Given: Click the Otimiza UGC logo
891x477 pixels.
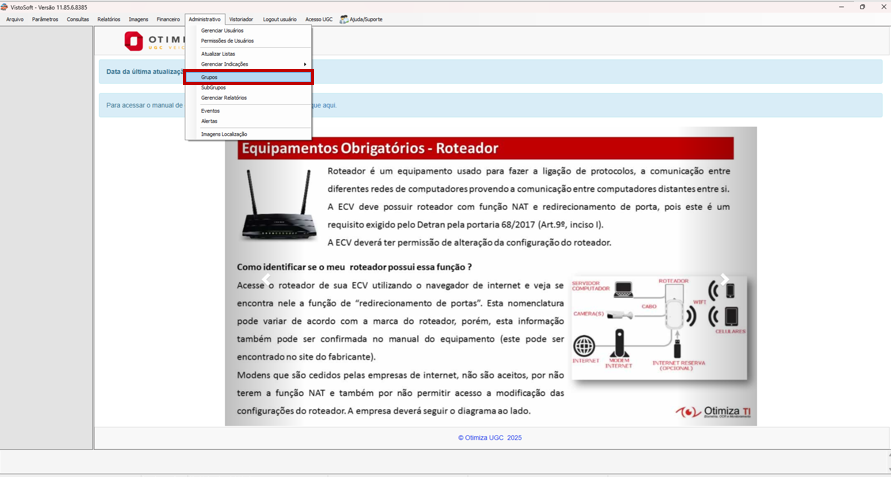Looking at the screenshot, I should [155, 41].
